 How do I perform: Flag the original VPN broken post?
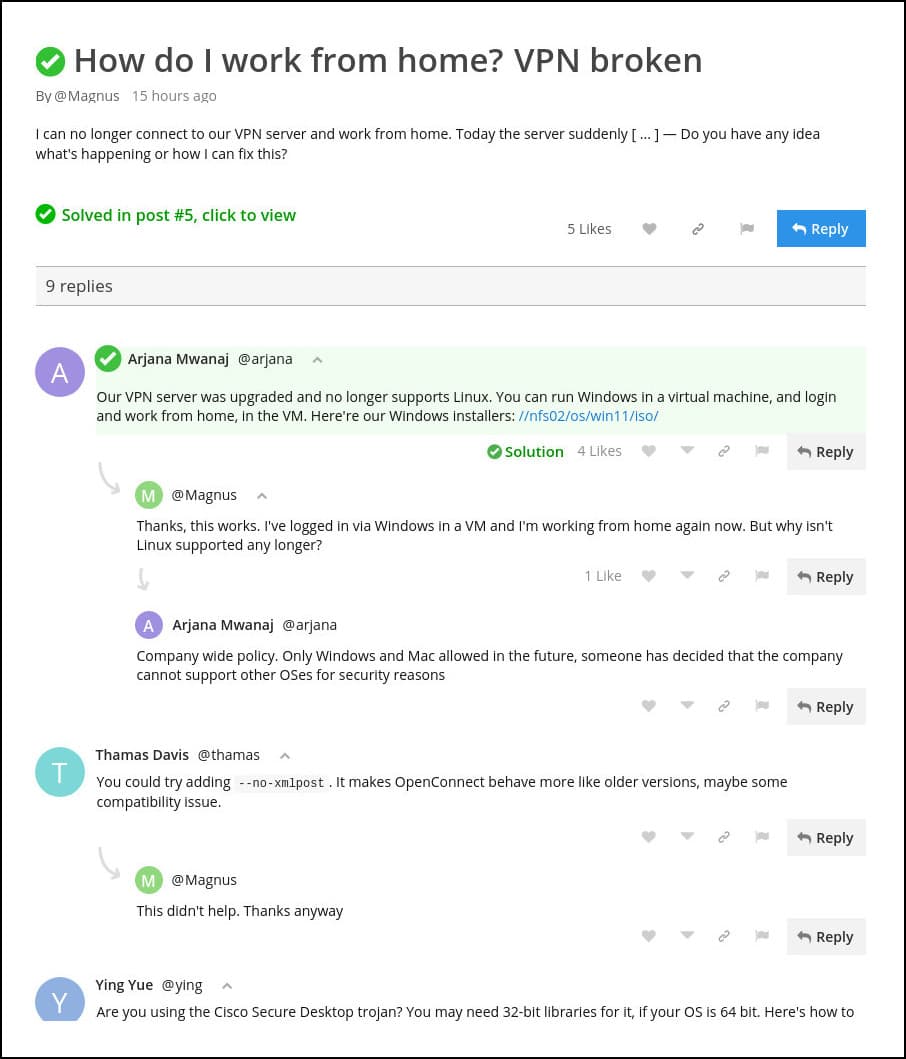point(746,229)
